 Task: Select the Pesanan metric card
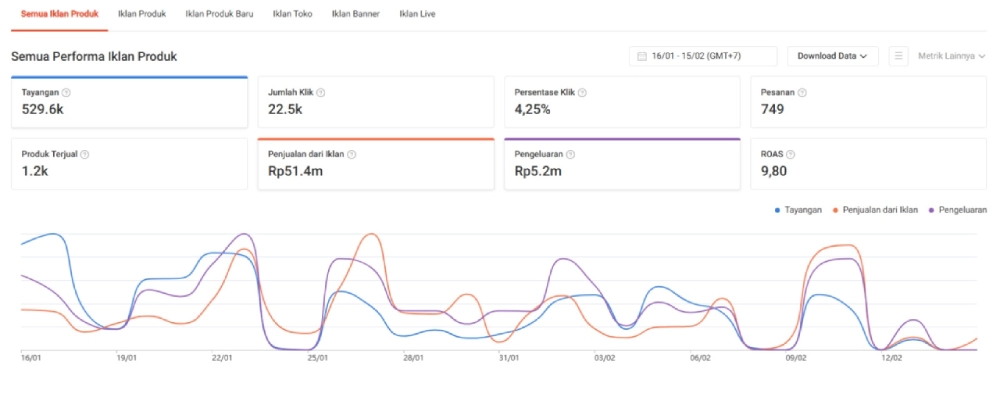[869, 102]
